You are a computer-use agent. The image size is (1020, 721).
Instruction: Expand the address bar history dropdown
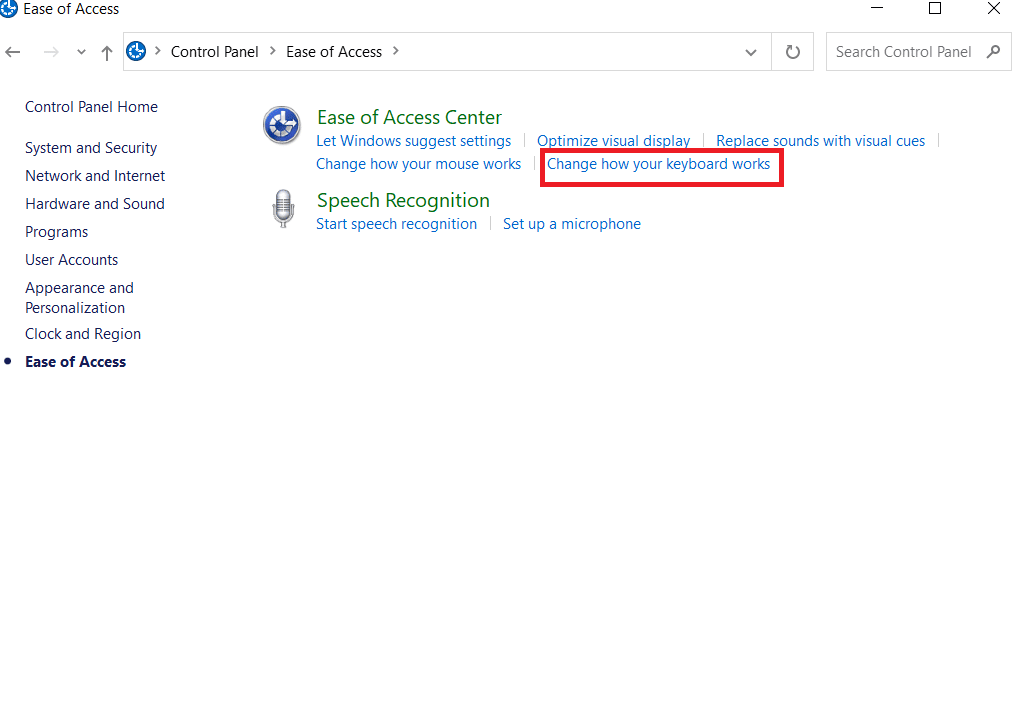tap(751, 52)
